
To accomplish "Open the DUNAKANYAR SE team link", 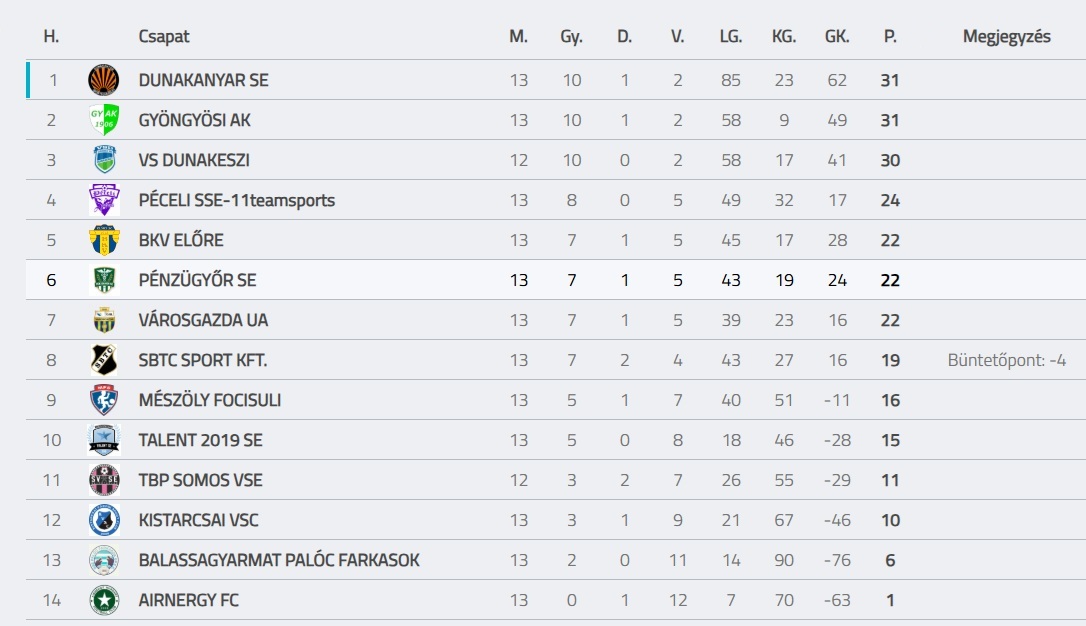I will tap(203, 80).
